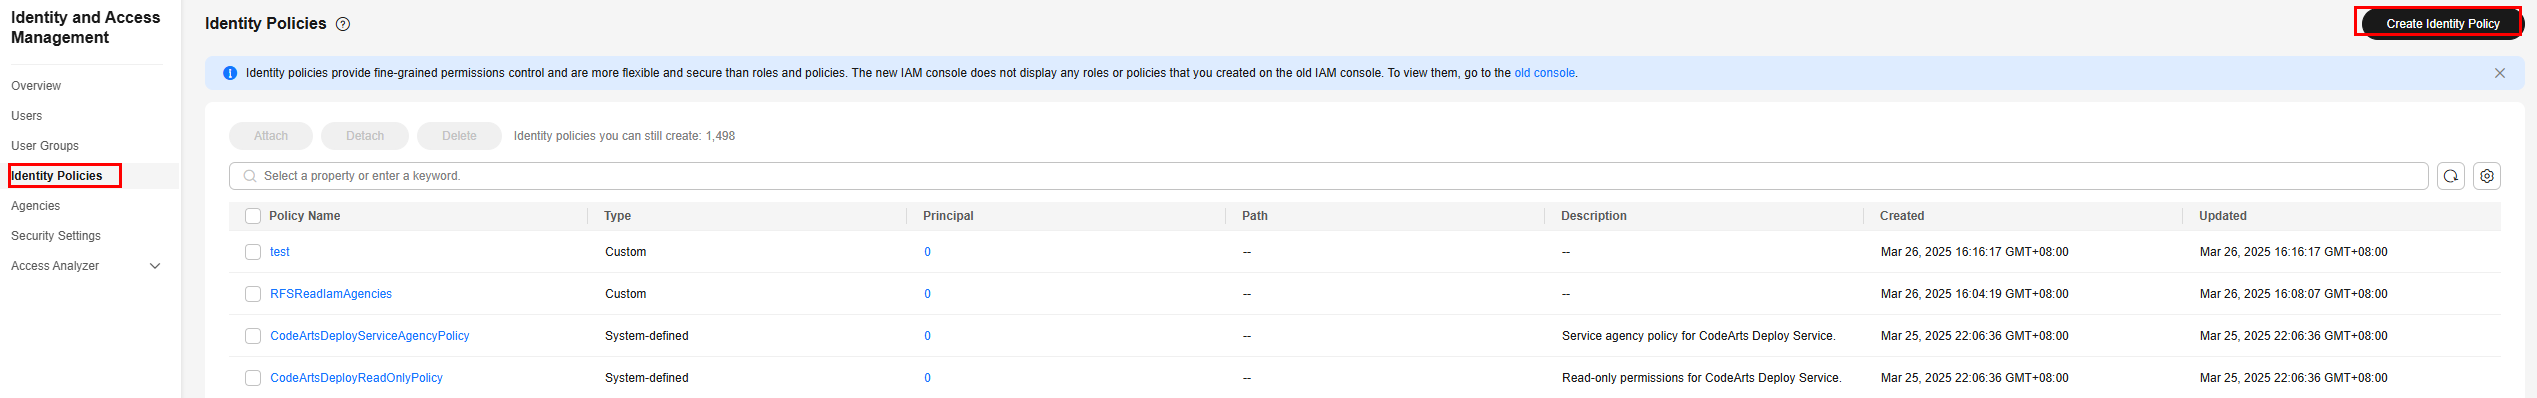Tick the CodeArtsDeployReadOnlyPolicy checkbox

[x=253, y=378]
